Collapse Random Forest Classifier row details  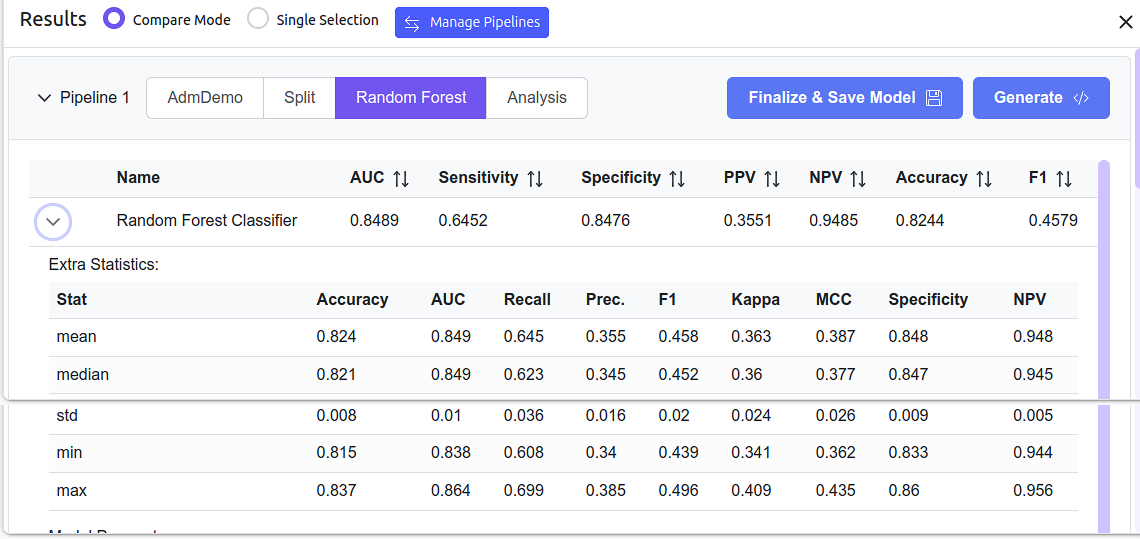[53, 221]
